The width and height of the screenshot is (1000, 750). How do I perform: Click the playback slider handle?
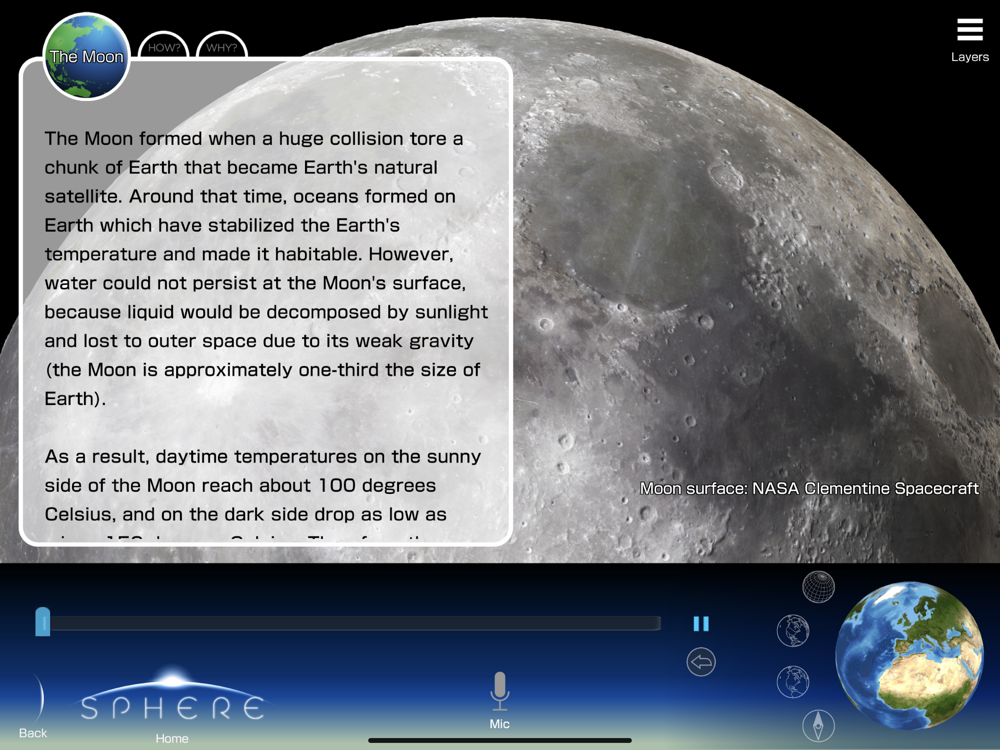pyautogui.click(x=43, y=622)
